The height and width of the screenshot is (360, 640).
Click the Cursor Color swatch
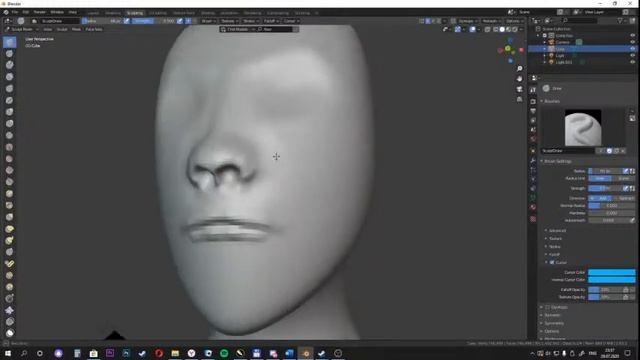(611, 272)
